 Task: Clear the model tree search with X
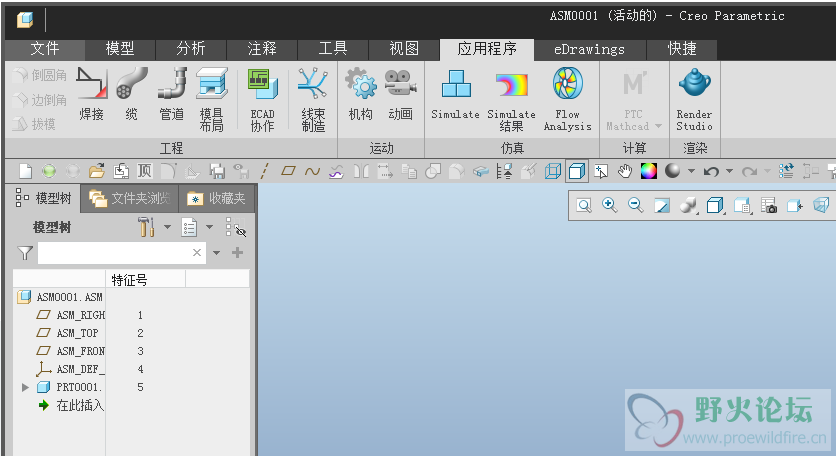click(197, 253)
